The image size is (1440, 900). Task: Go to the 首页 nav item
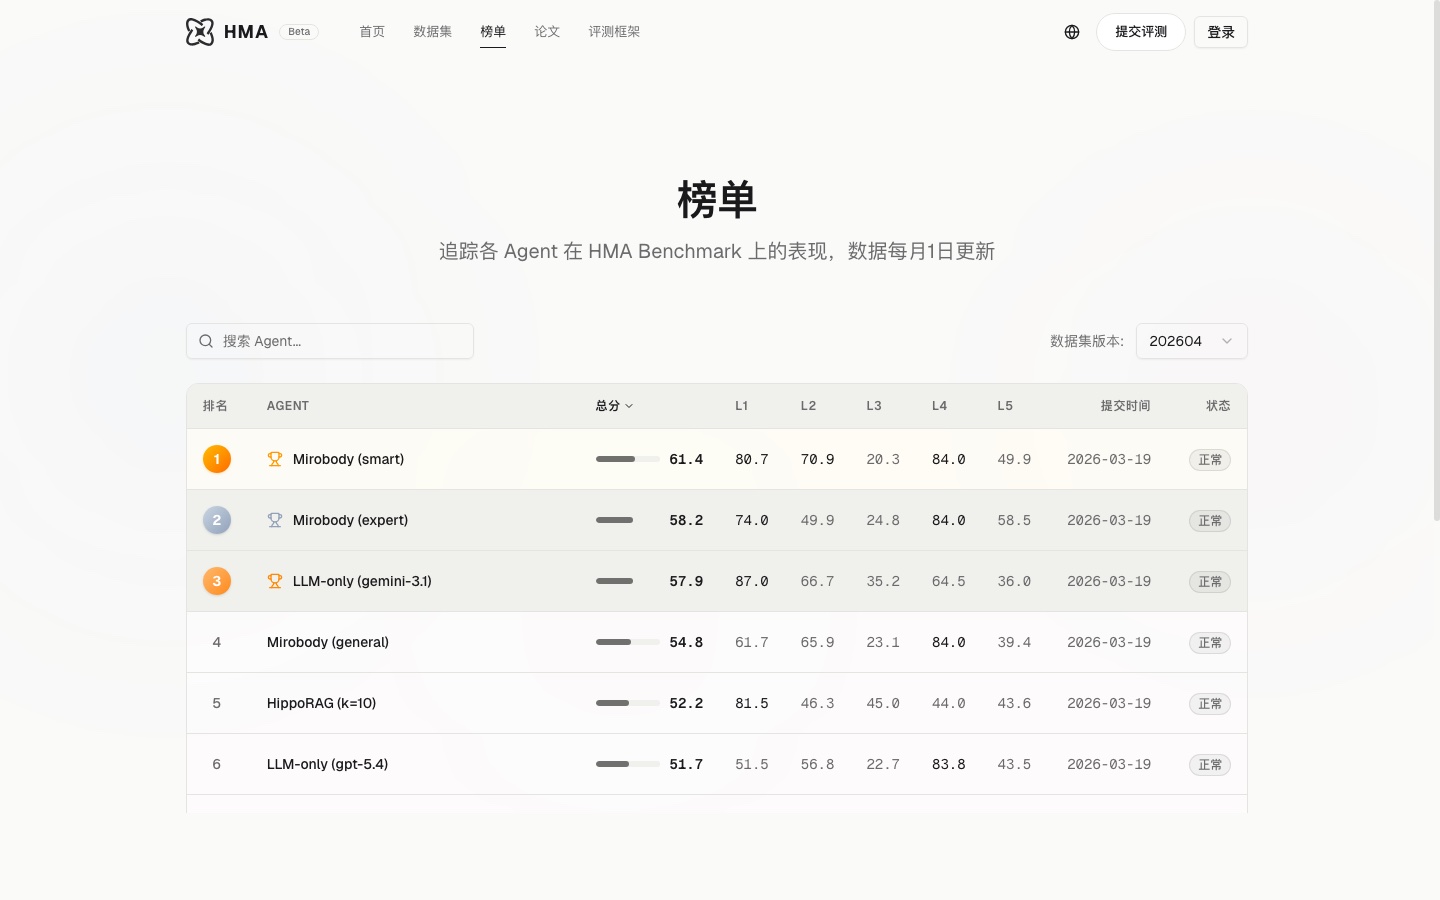click(372, 32)
